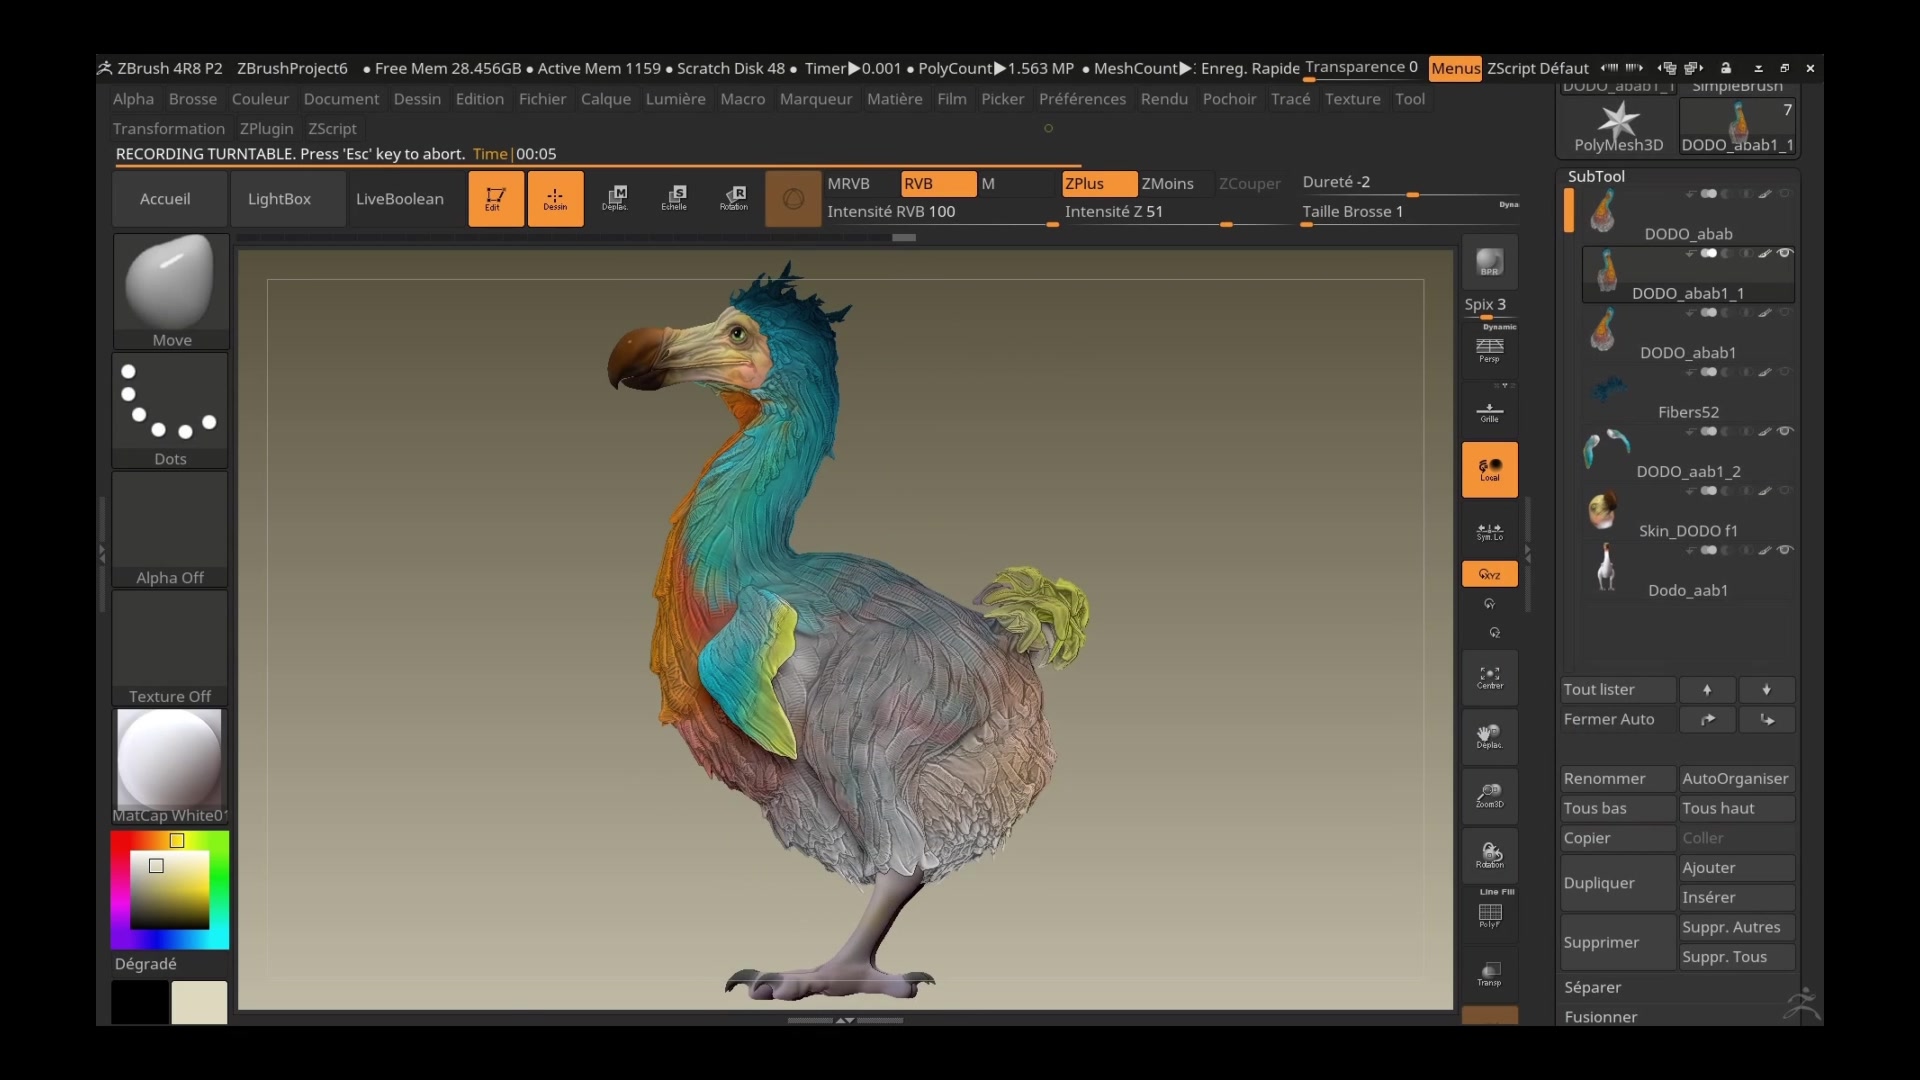Select the Dessin draw mode button
Image resolution: width=1920 pixels, height=1080 pixels.
[x=555, y=198]
